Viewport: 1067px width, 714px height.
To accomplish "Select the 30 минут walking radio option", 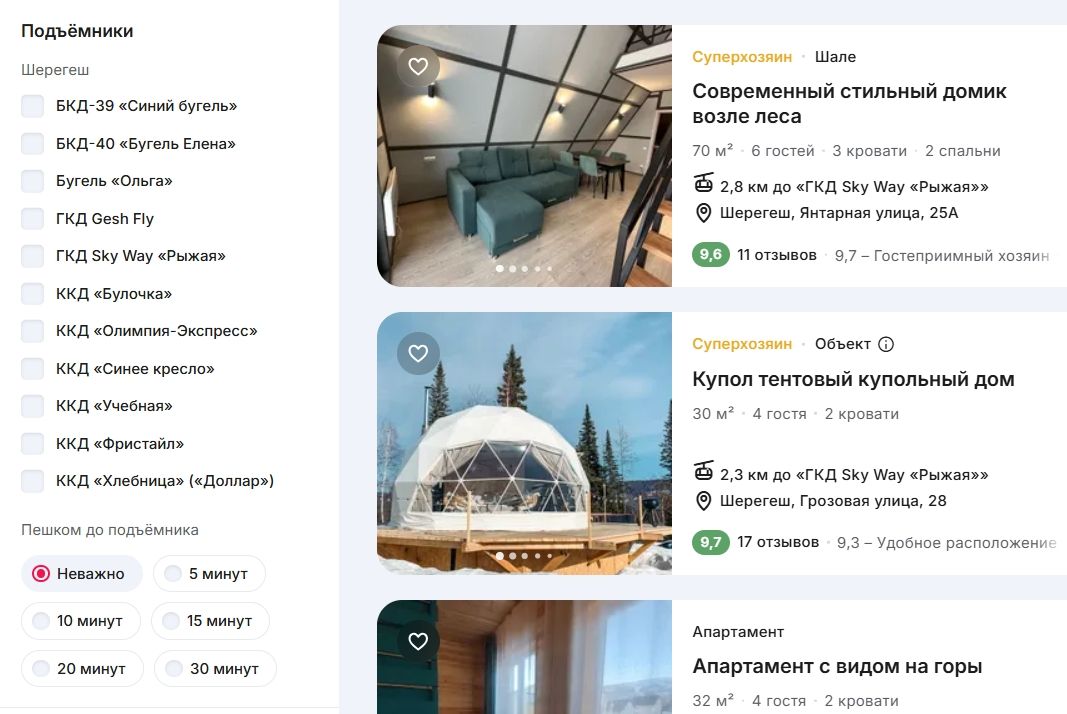I will (x=215, y=668).
